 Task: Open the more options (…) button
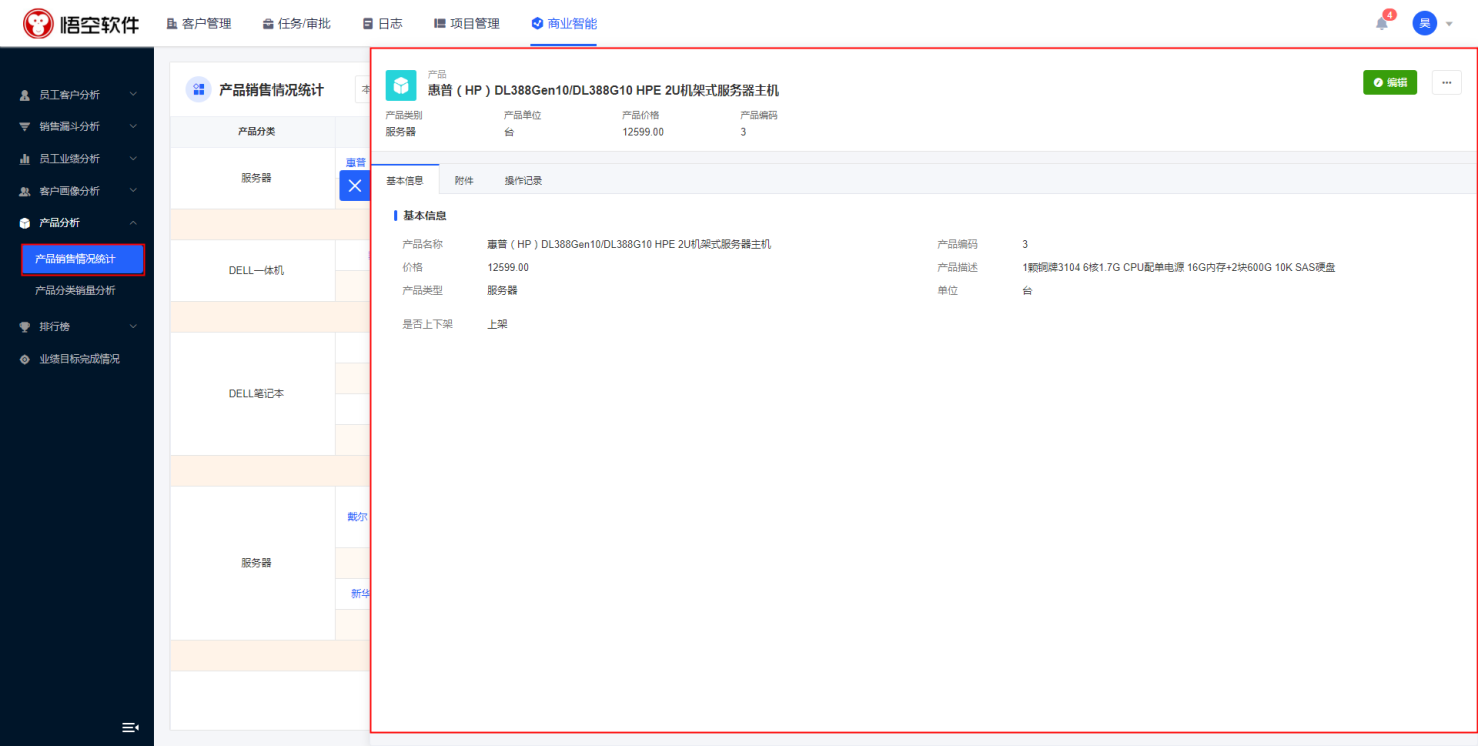tap(1447, 83)
